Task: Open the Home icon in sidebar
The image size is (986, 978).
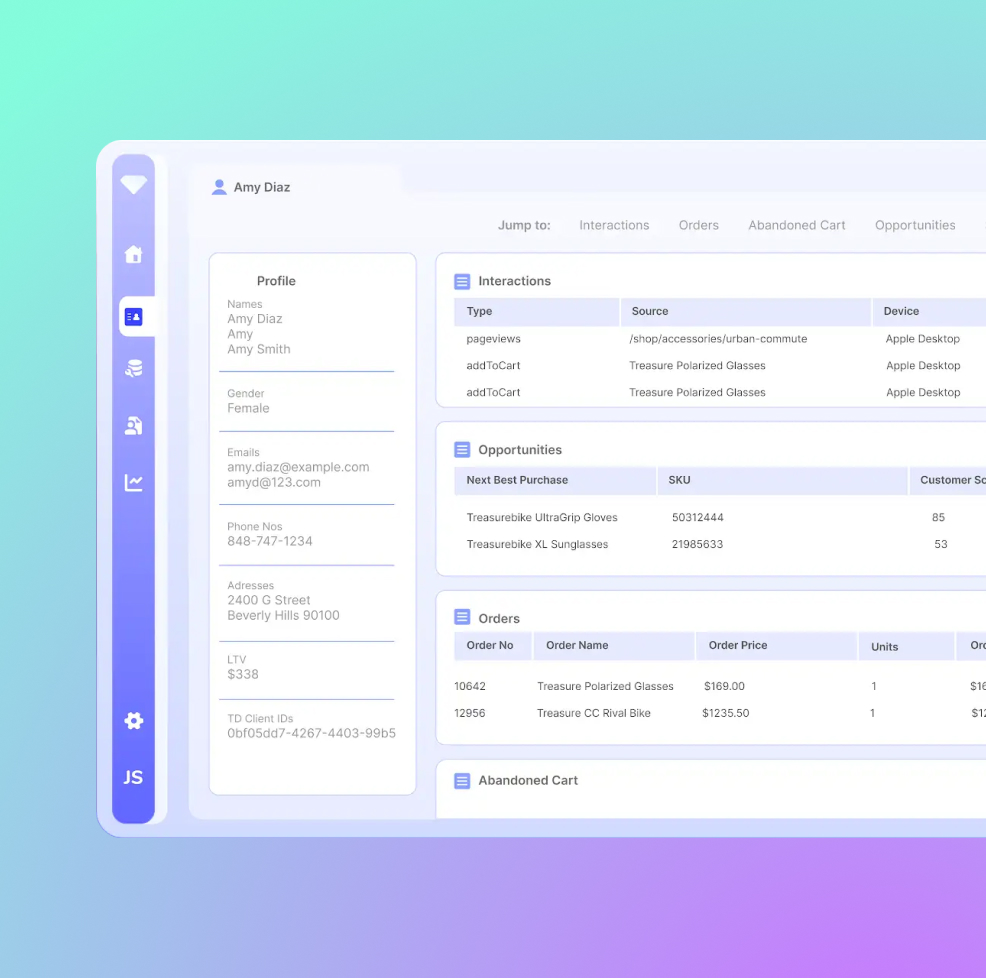Action: pyautogui.click(x=133, y=254)
